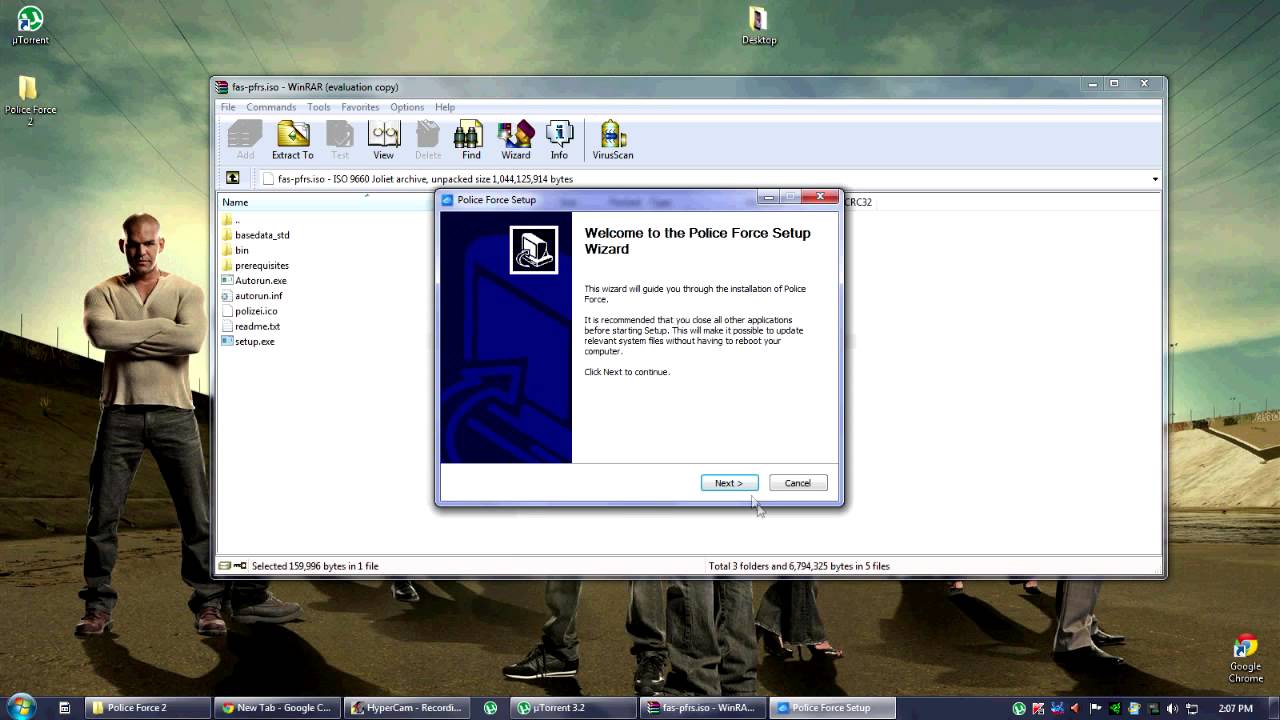Select the basedata_std folder

(x=256, y=235)
